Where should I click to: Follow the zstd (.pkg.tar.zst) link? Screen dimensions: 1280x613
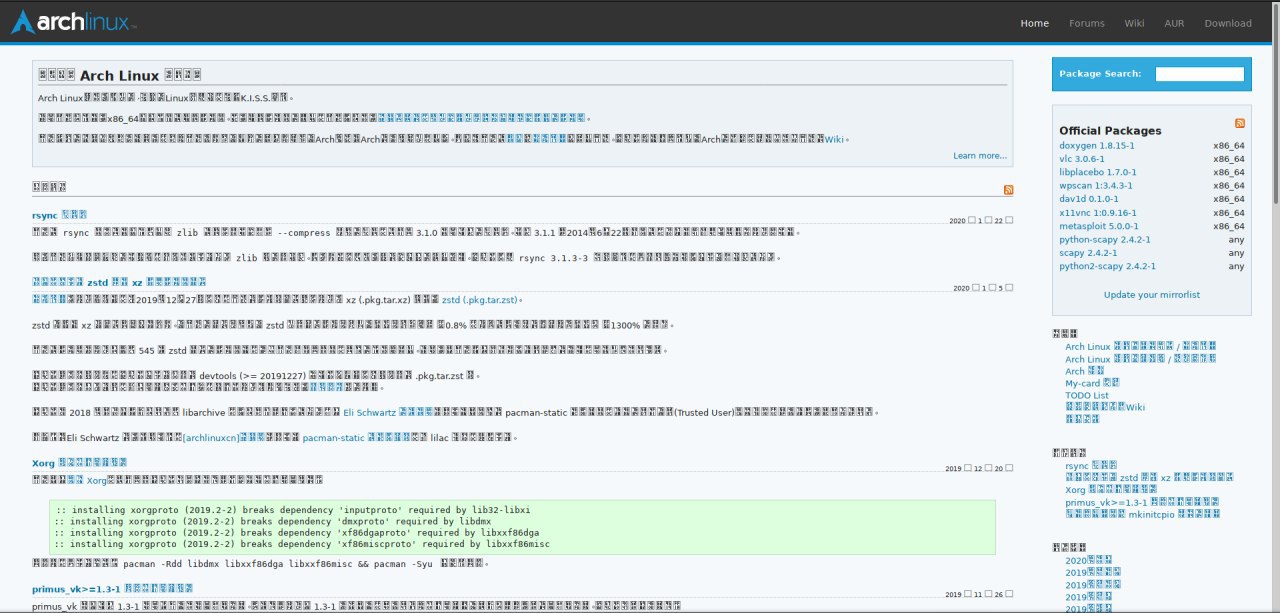point(481,300)
